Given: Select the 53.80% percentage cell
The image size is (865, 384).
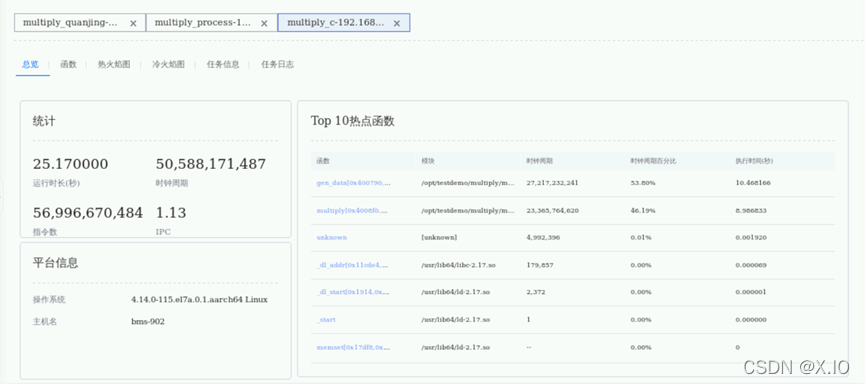Looking at the screenshot, I should click(643, 183).
